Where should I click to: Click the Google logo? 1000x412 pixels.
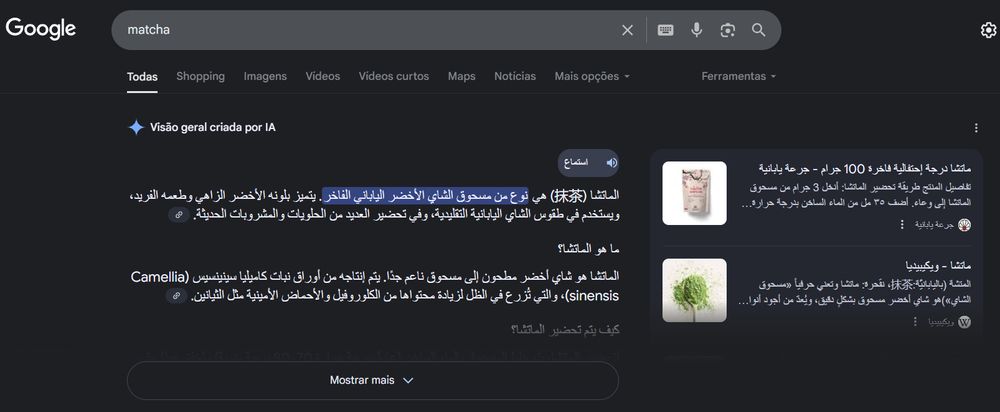[x=41, y=29]
